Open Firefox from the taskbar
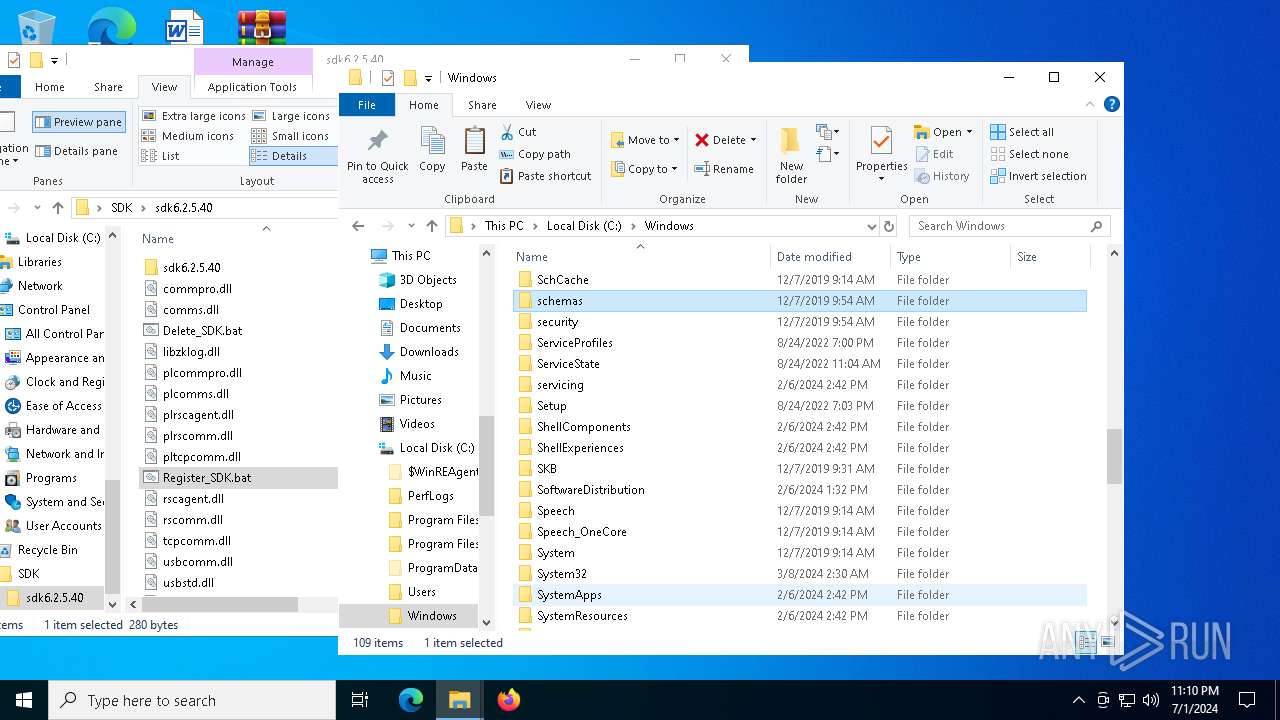This screenshot has width=1280, height=720. point(509,700)
